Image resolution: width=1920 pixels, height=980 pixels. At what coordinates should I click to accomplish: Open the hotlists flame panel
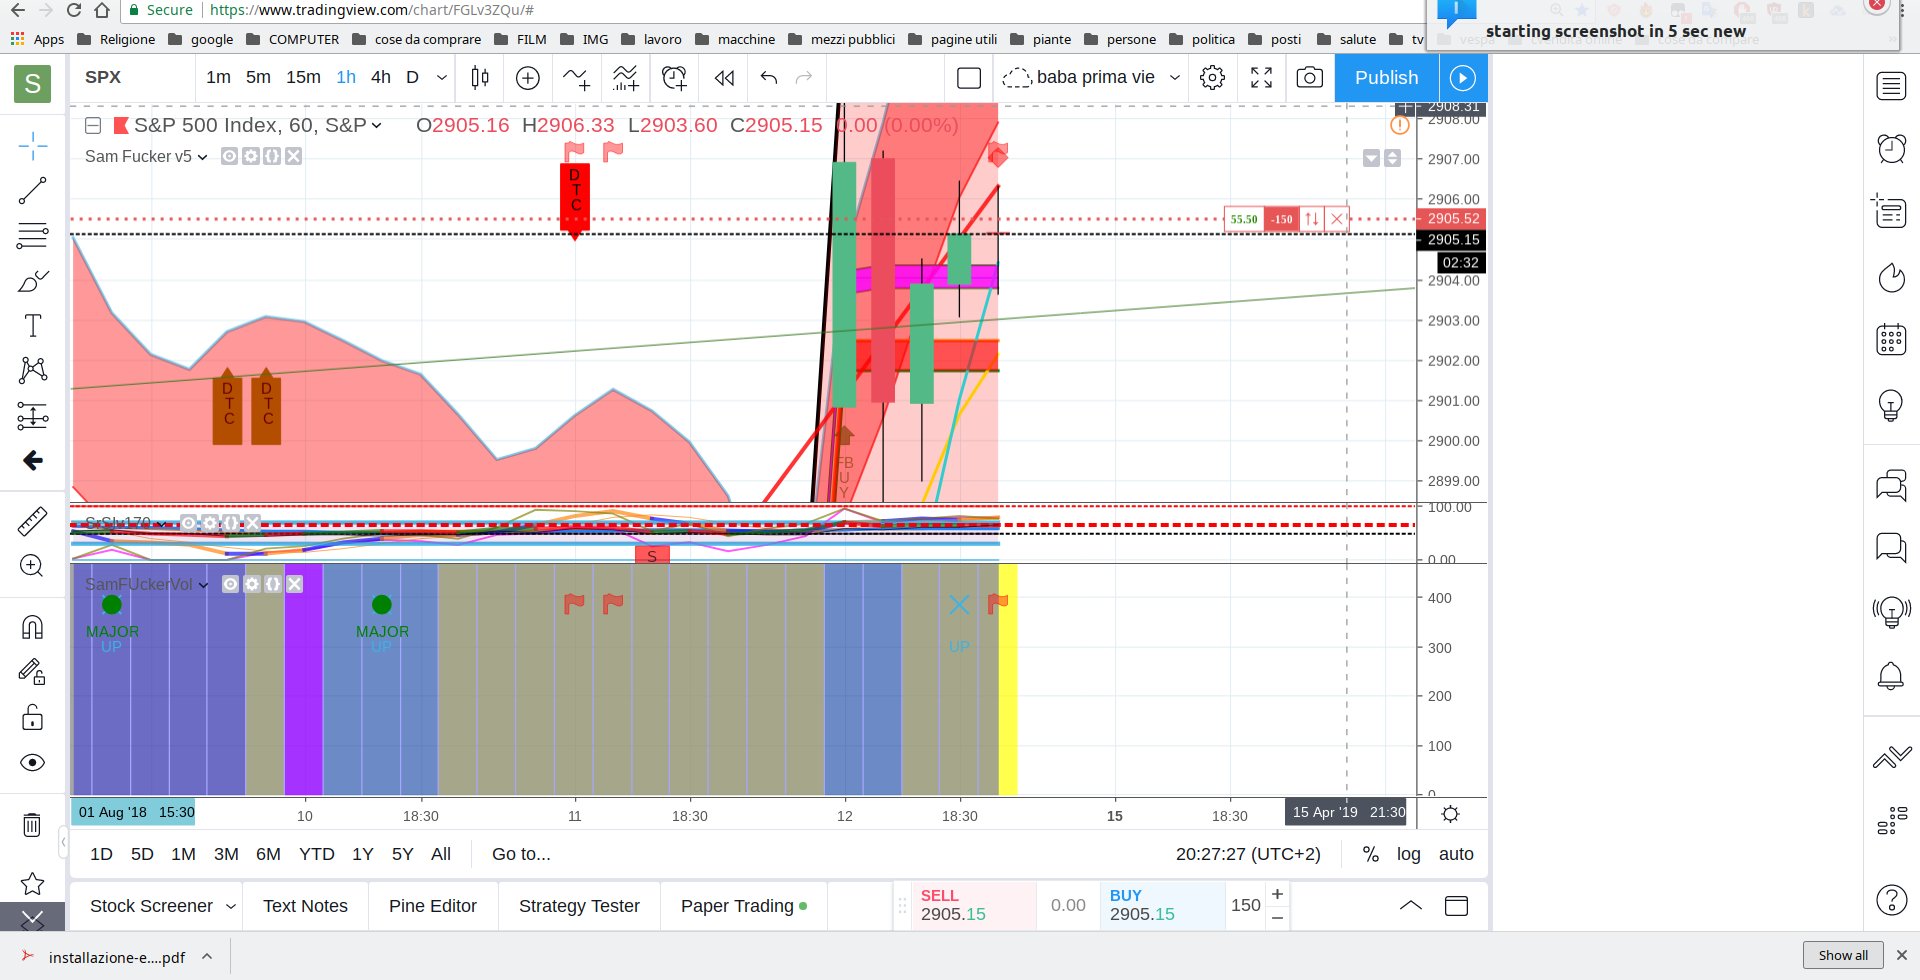point(1890,277)
